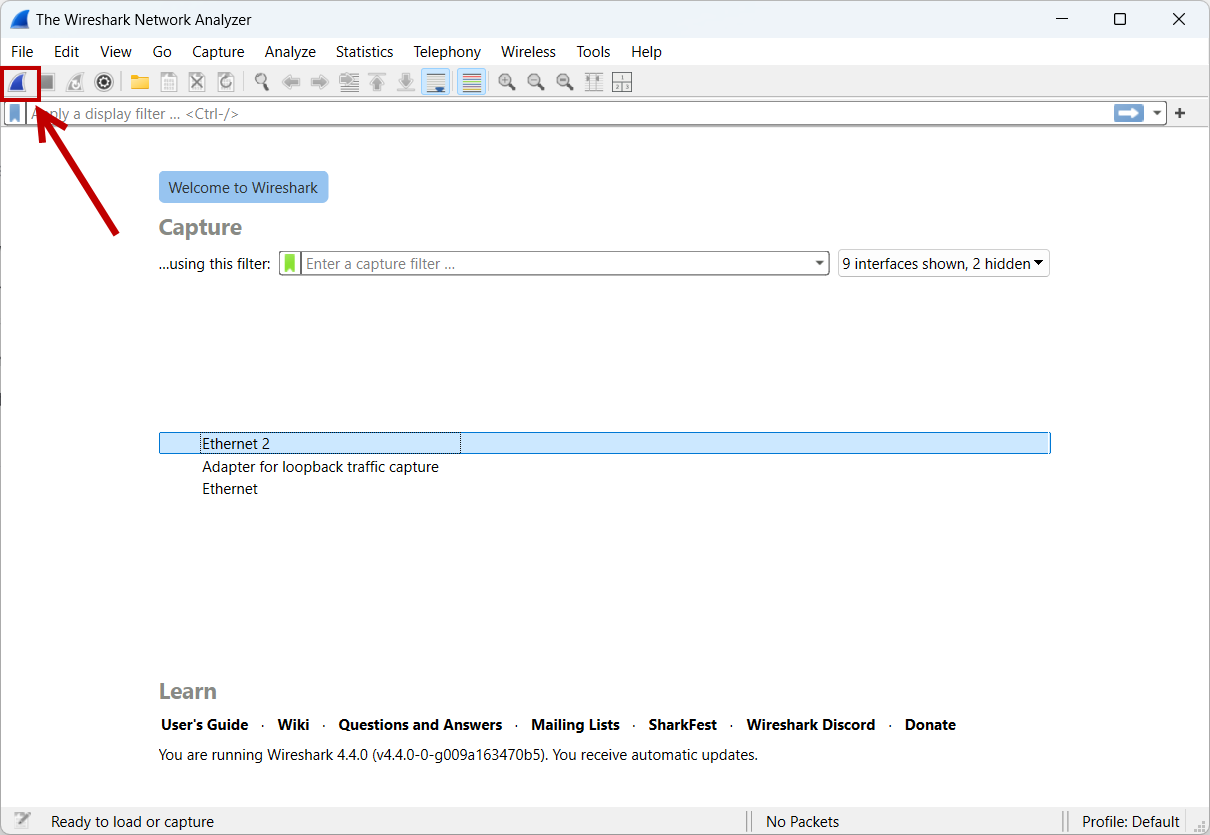1210x835 pixels.
Task: Select the Adapter for loopback traffic capture interface
Action: pyautogui.click(x=320, y=467)
